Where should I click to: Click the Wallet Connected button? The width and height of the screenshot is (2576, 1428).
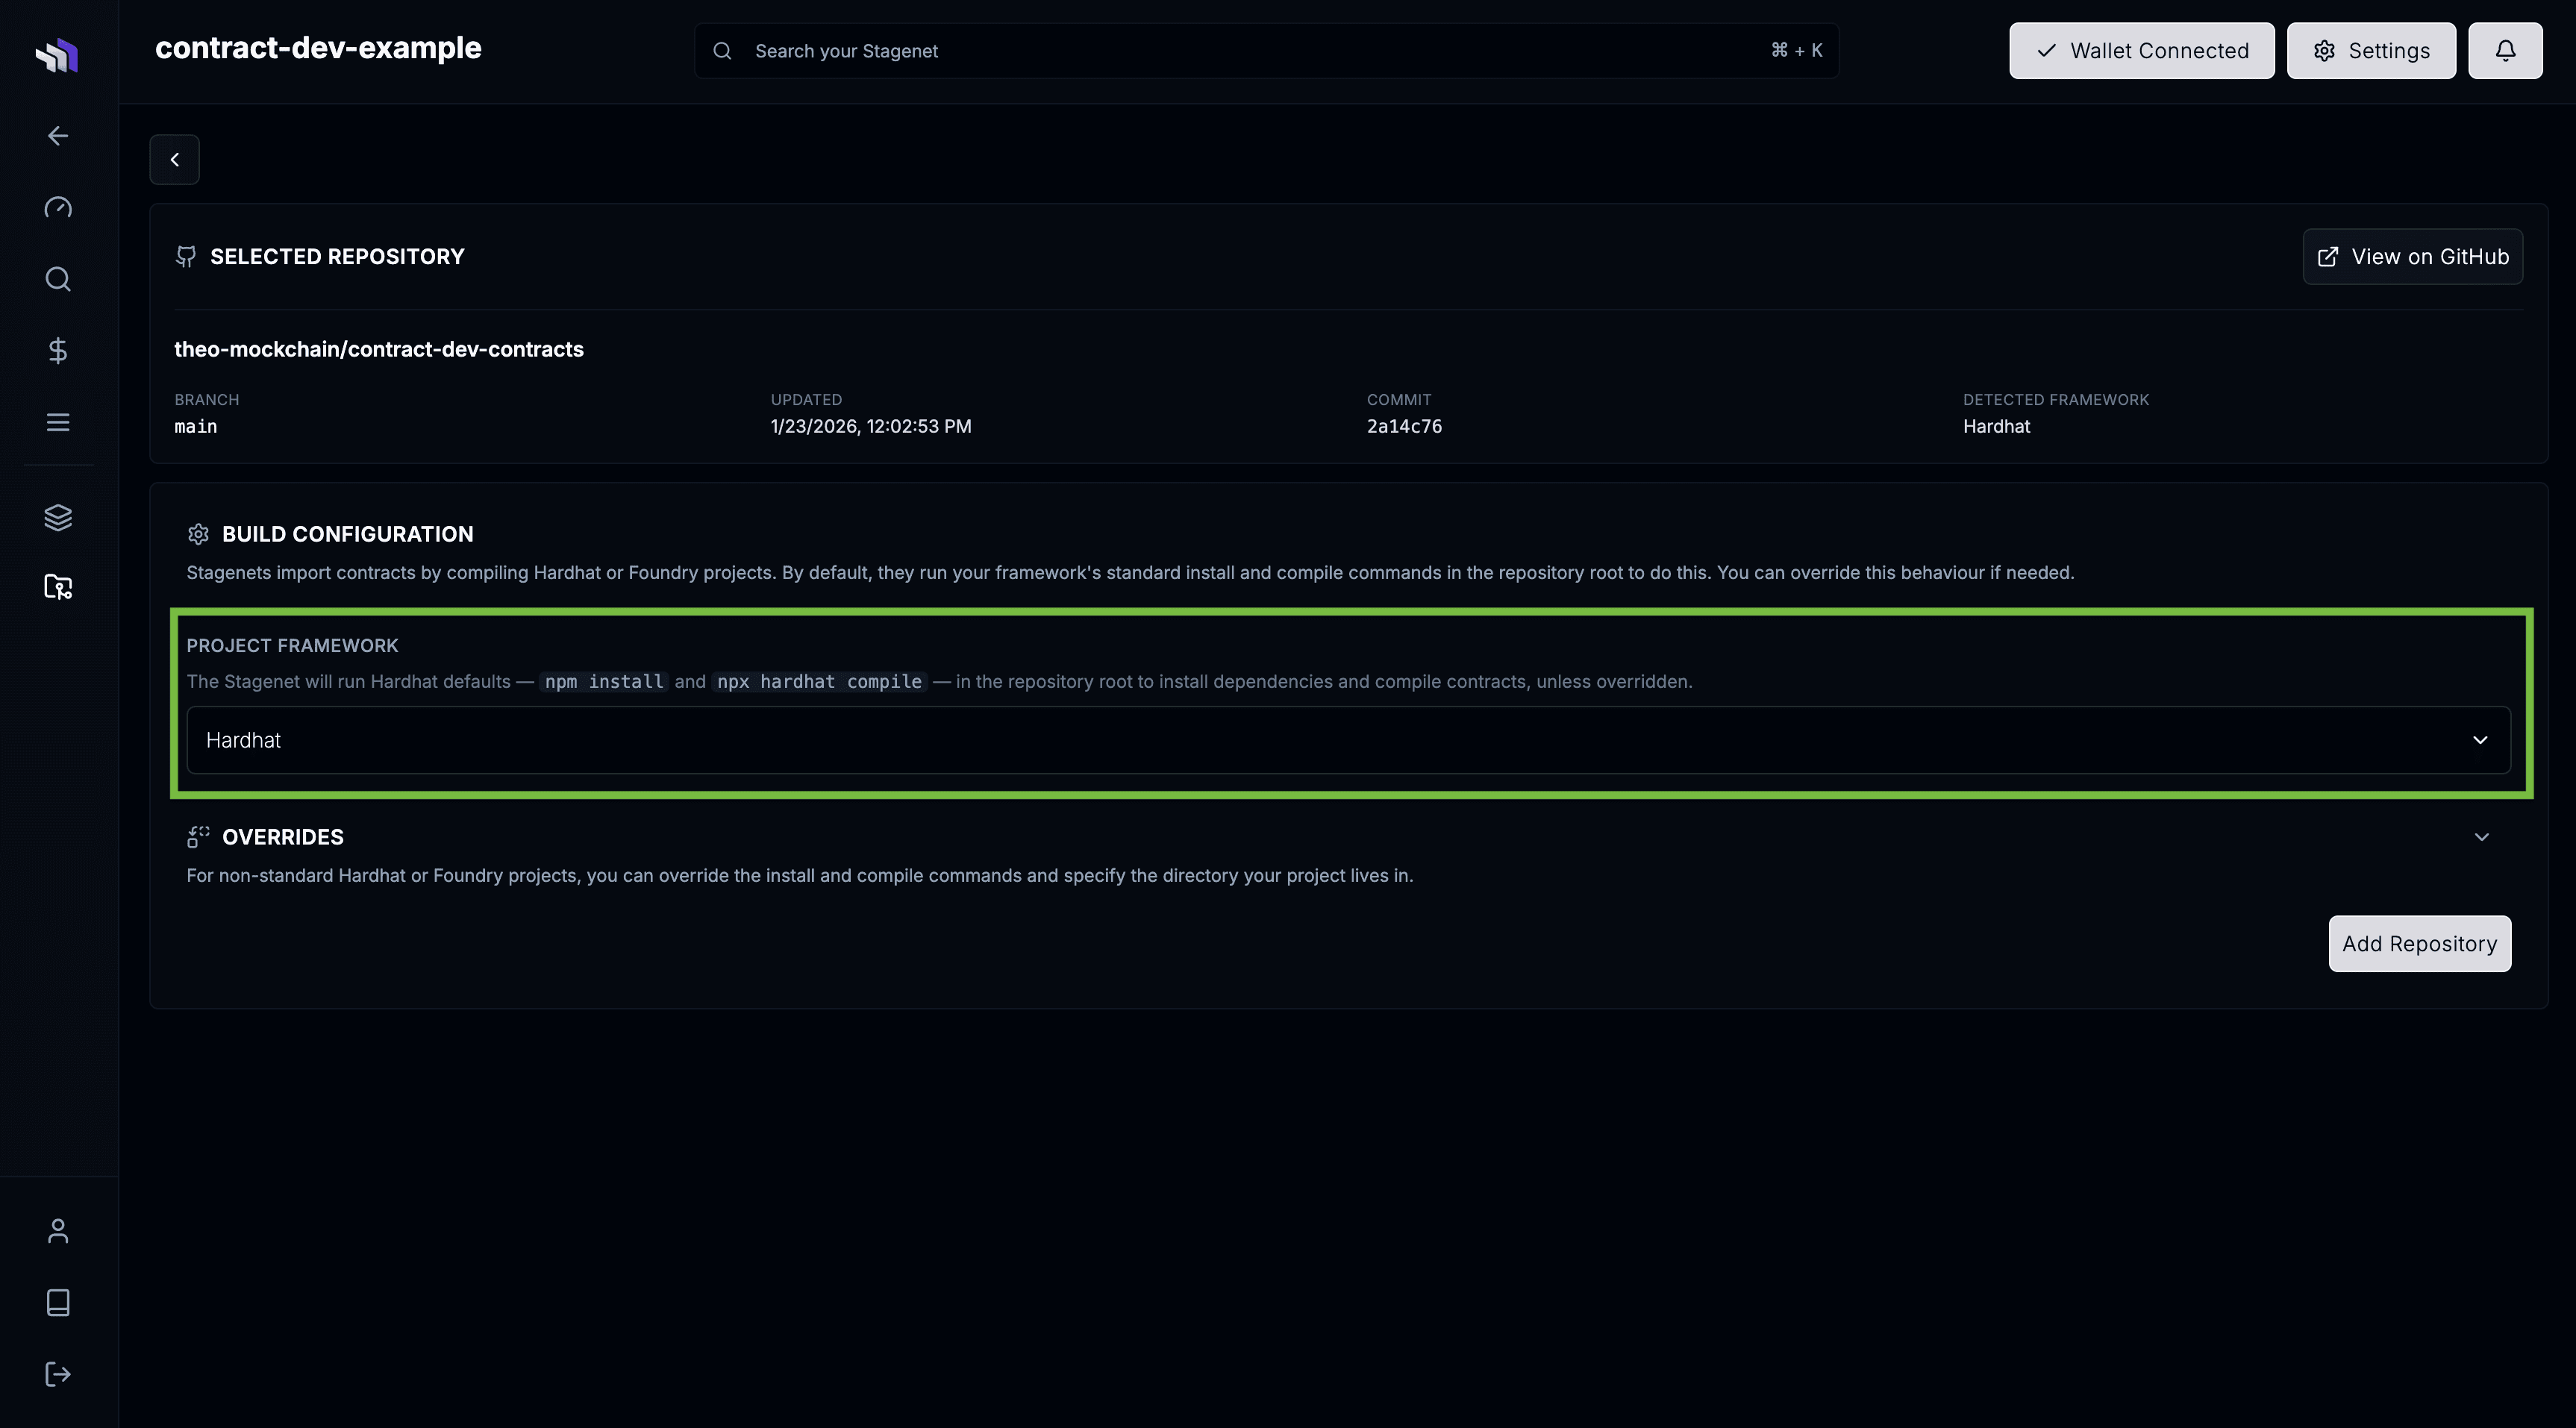2141,51
